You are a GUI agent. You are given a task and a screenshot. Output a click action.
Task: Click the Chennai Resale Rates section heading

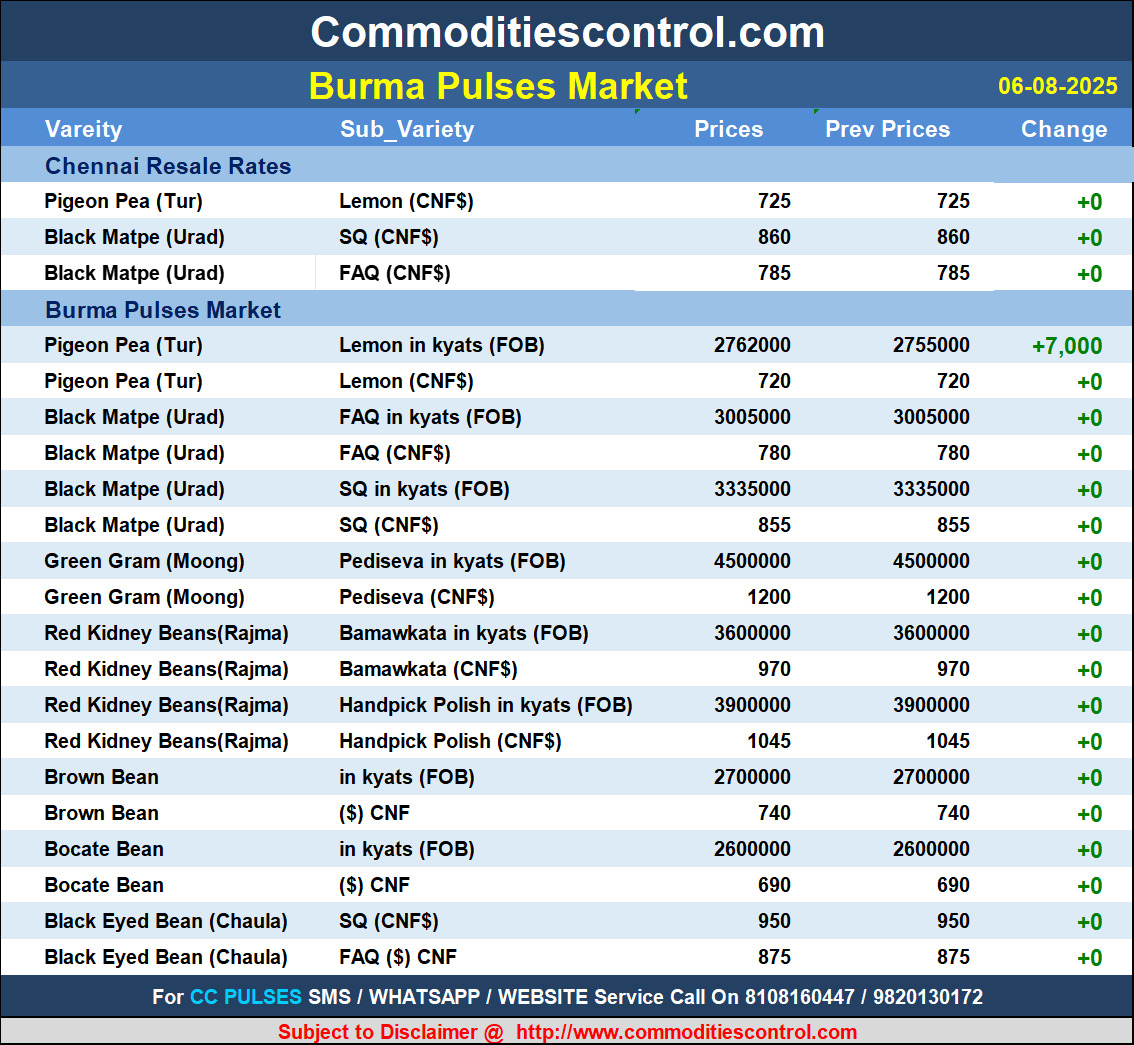click(x=168, y=166)
